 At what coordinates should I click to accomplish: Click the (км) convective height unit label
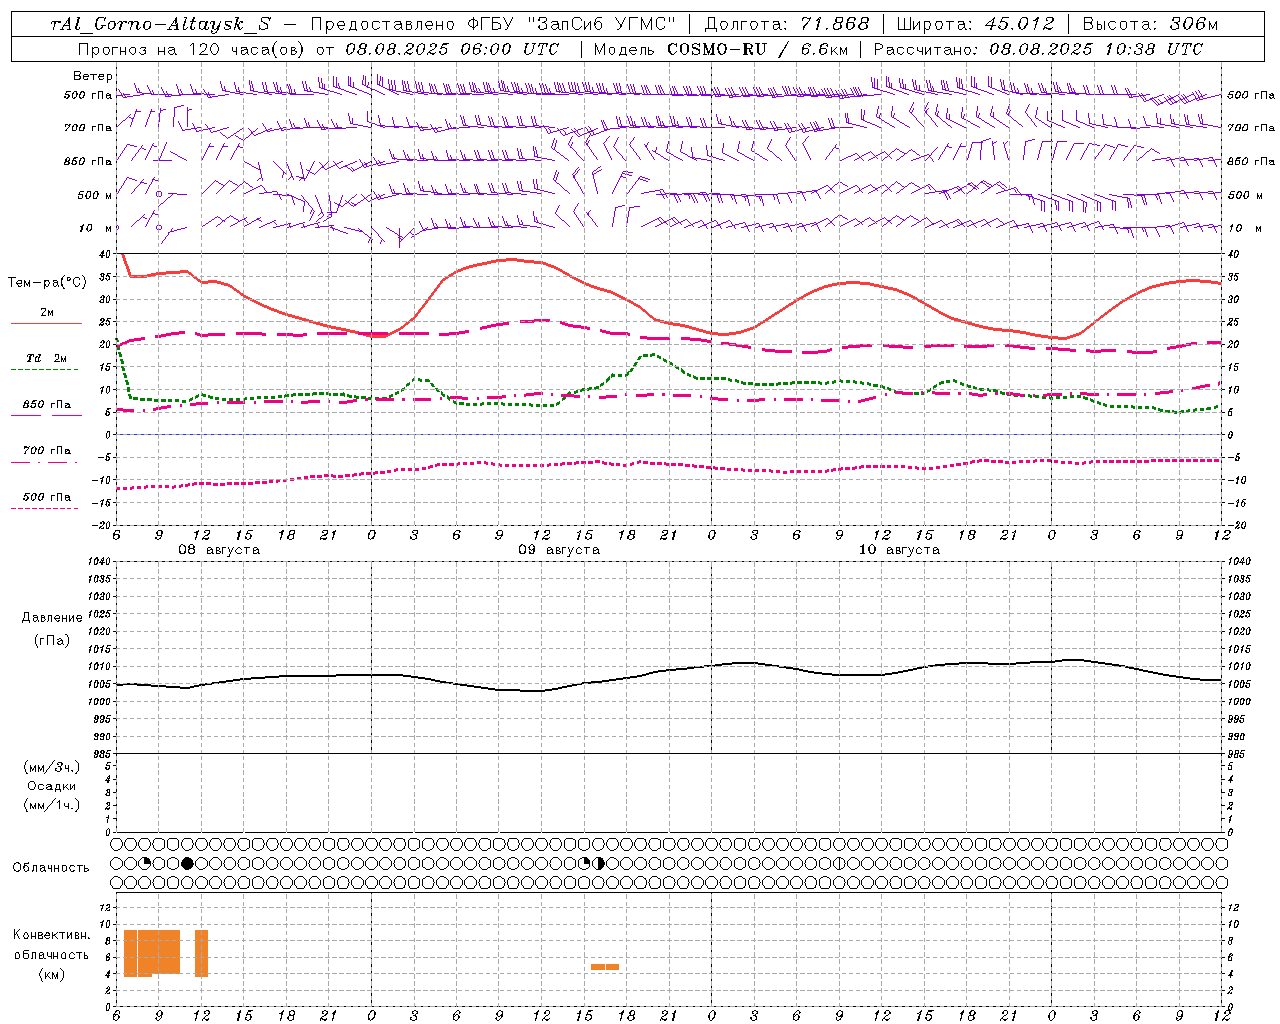[x=52, y=974]
